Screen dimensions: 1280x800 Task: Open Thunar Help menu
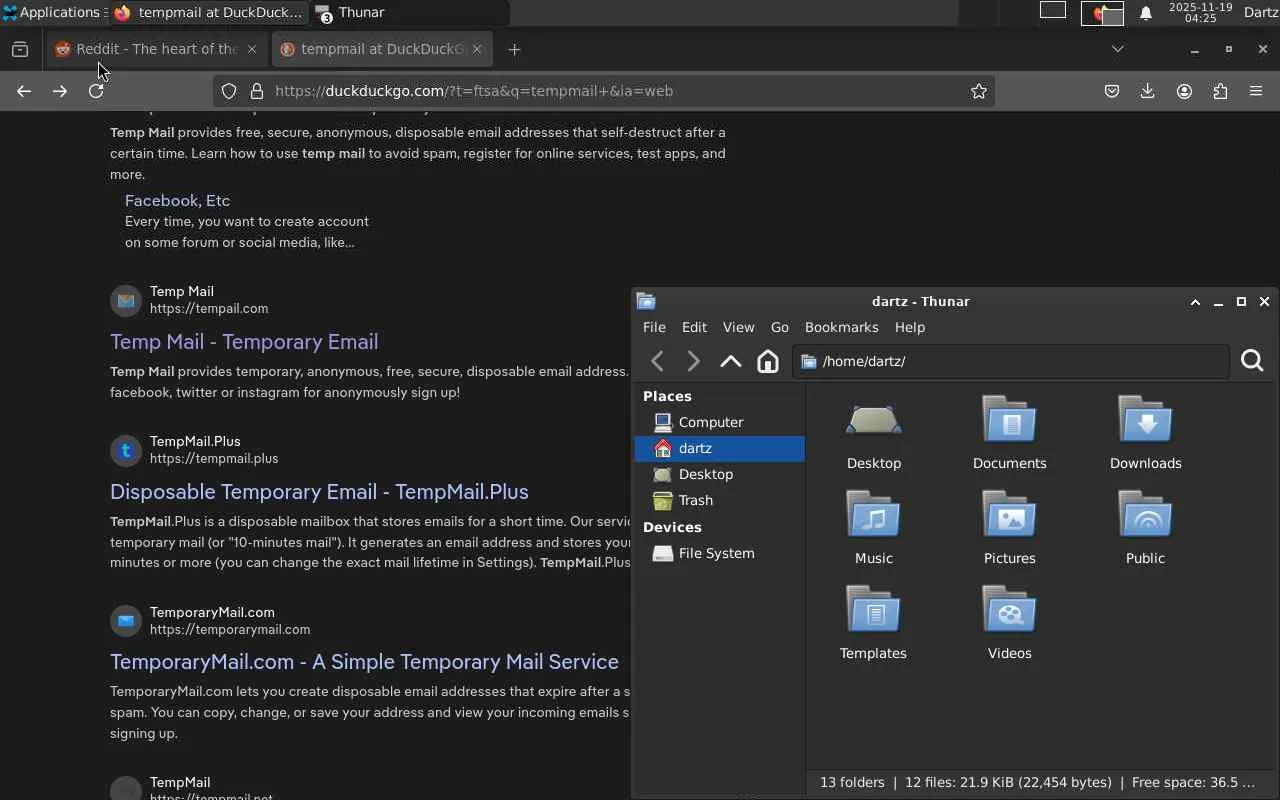pyautogui.click(x=910, y=327)
